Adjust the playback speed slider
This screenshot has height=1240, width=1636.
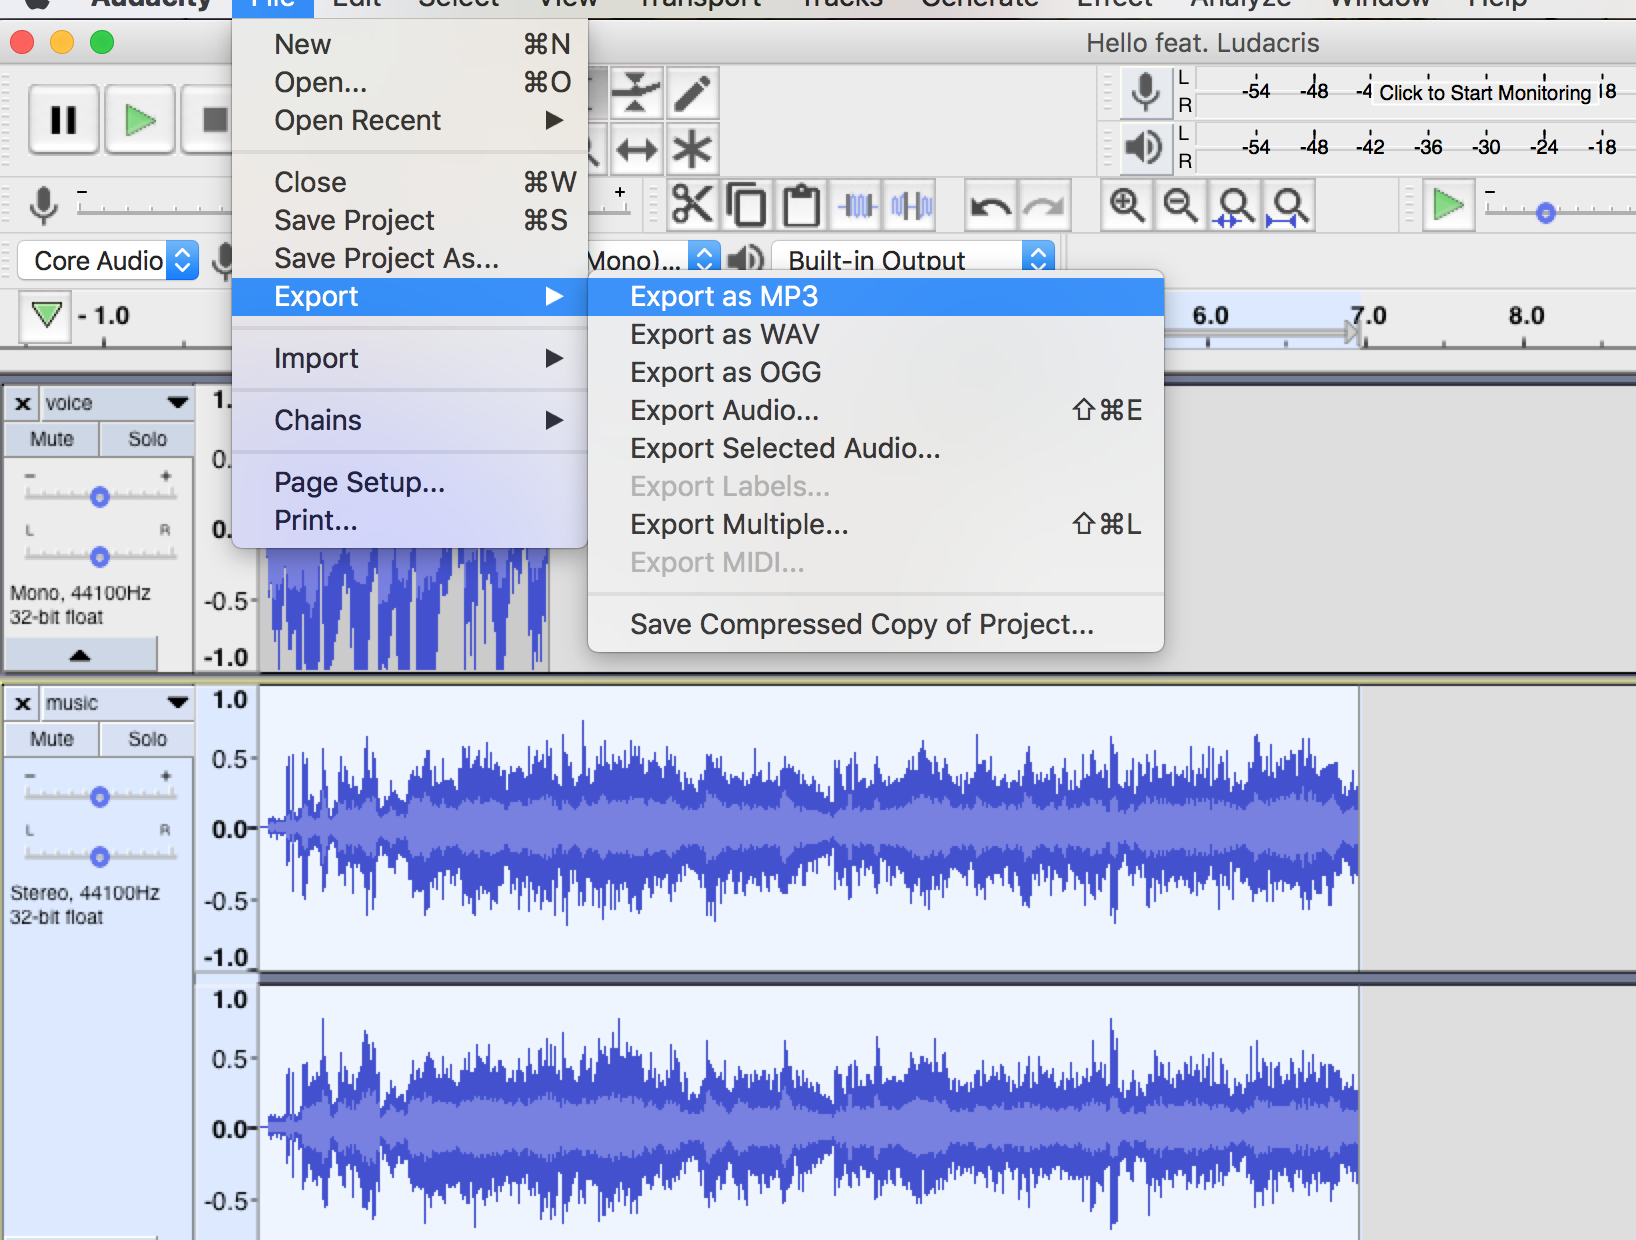click(1546, 212)
